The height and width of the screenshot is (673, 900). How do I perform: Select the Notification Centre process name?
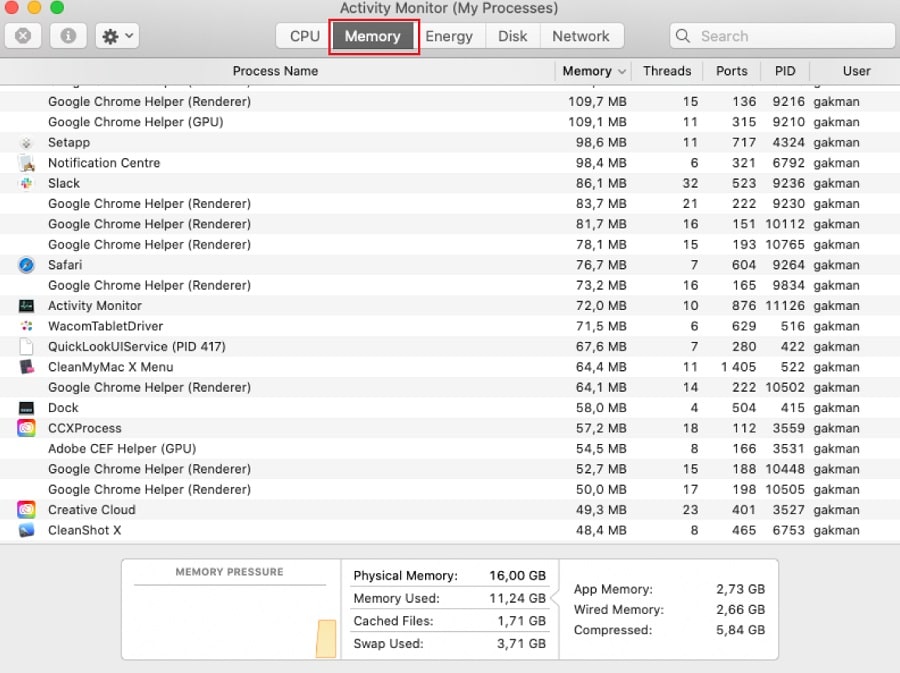[104, 163]
